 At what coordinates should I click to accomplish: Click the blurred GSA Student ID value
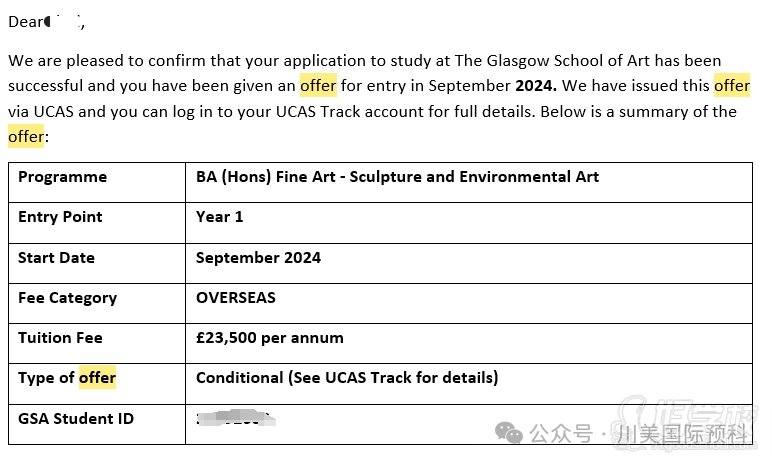235,420
